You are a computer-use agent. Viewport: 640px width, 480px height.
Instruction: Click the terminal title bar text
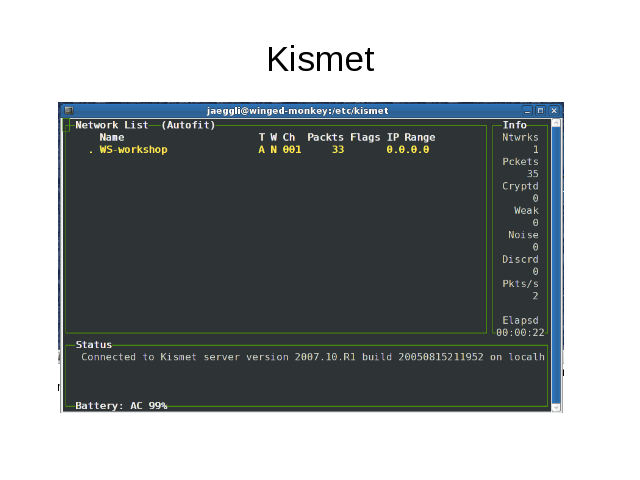point(297,110)
